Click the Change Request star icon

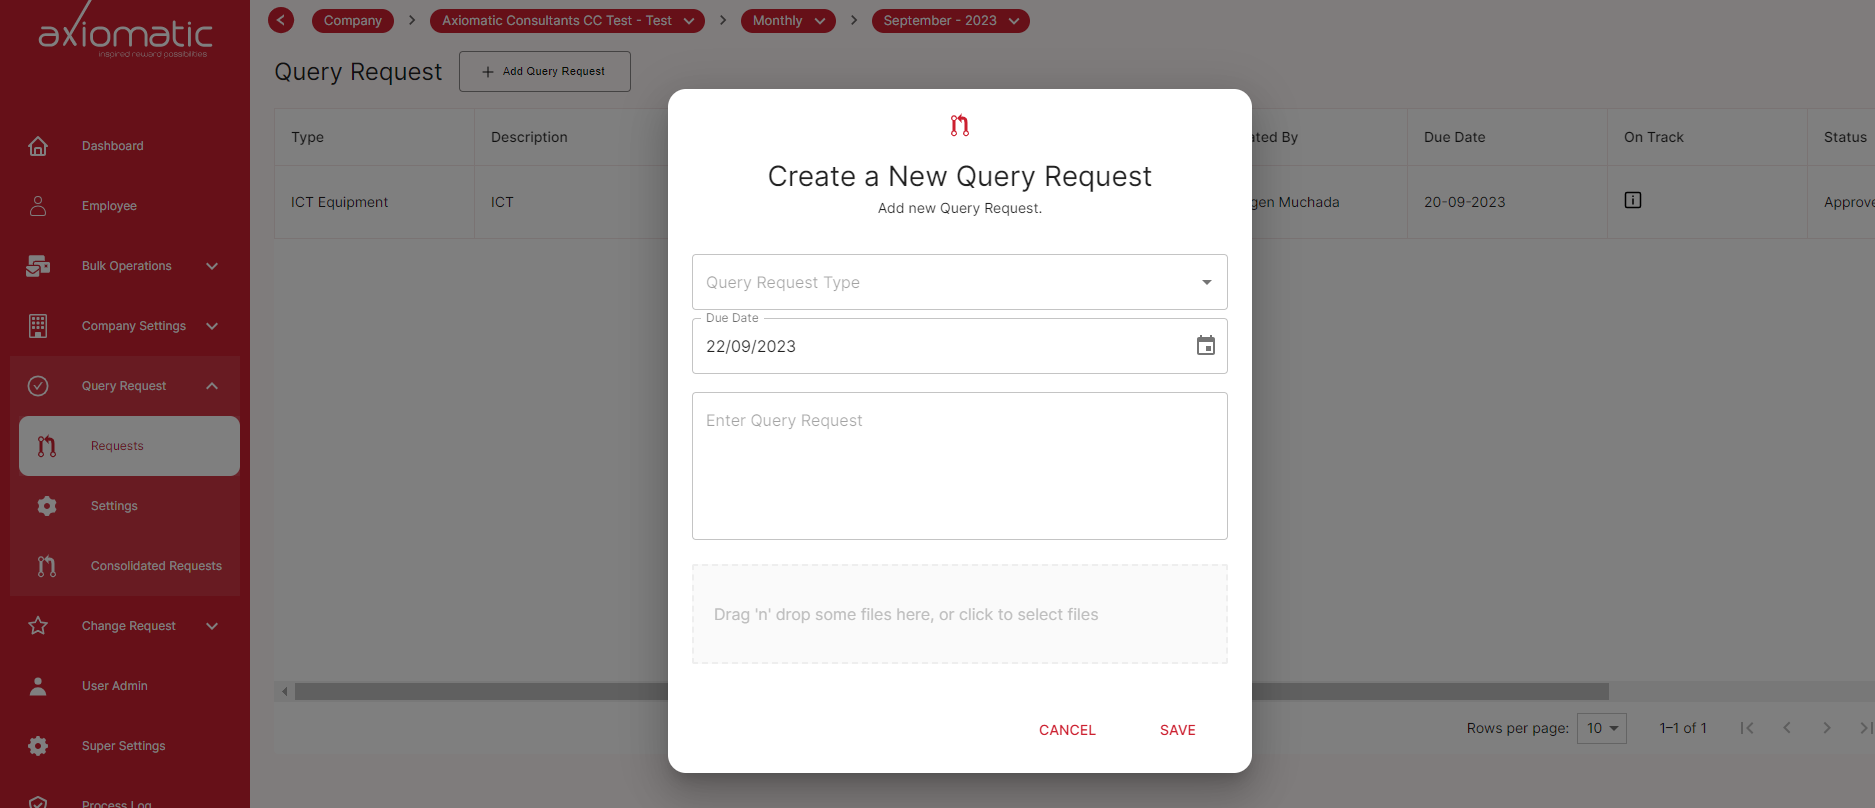tap(38, 626)
